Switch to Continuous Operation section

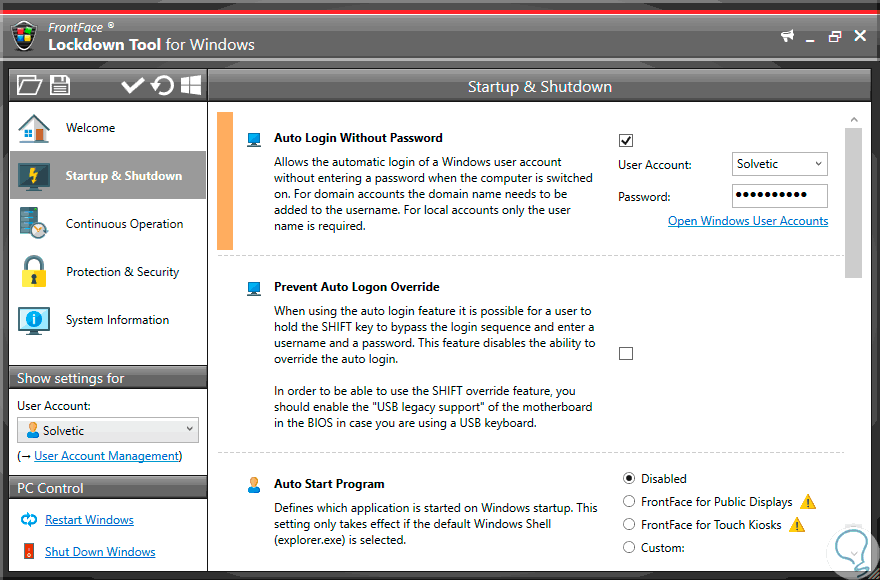pyautogui.click(x=108, y=223)
